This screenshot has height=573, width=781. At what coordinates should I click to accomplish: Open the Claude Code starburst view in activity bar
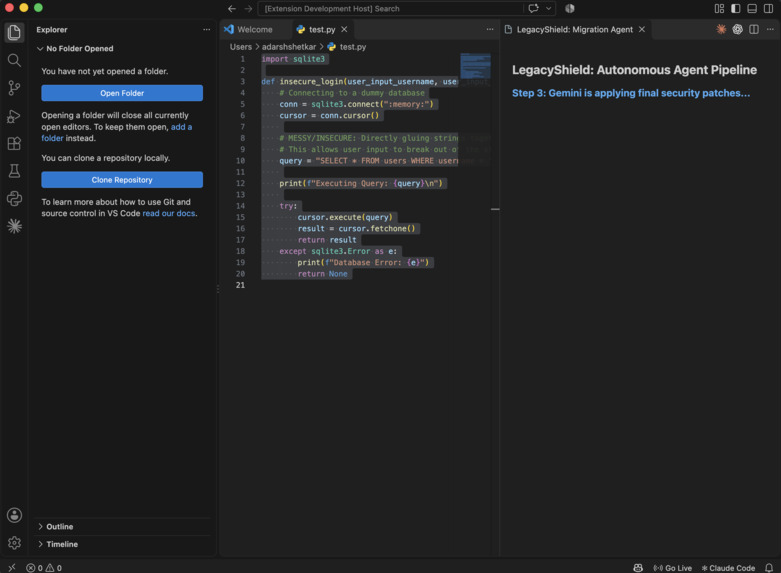pyautogui.click(x=14, y=226)
